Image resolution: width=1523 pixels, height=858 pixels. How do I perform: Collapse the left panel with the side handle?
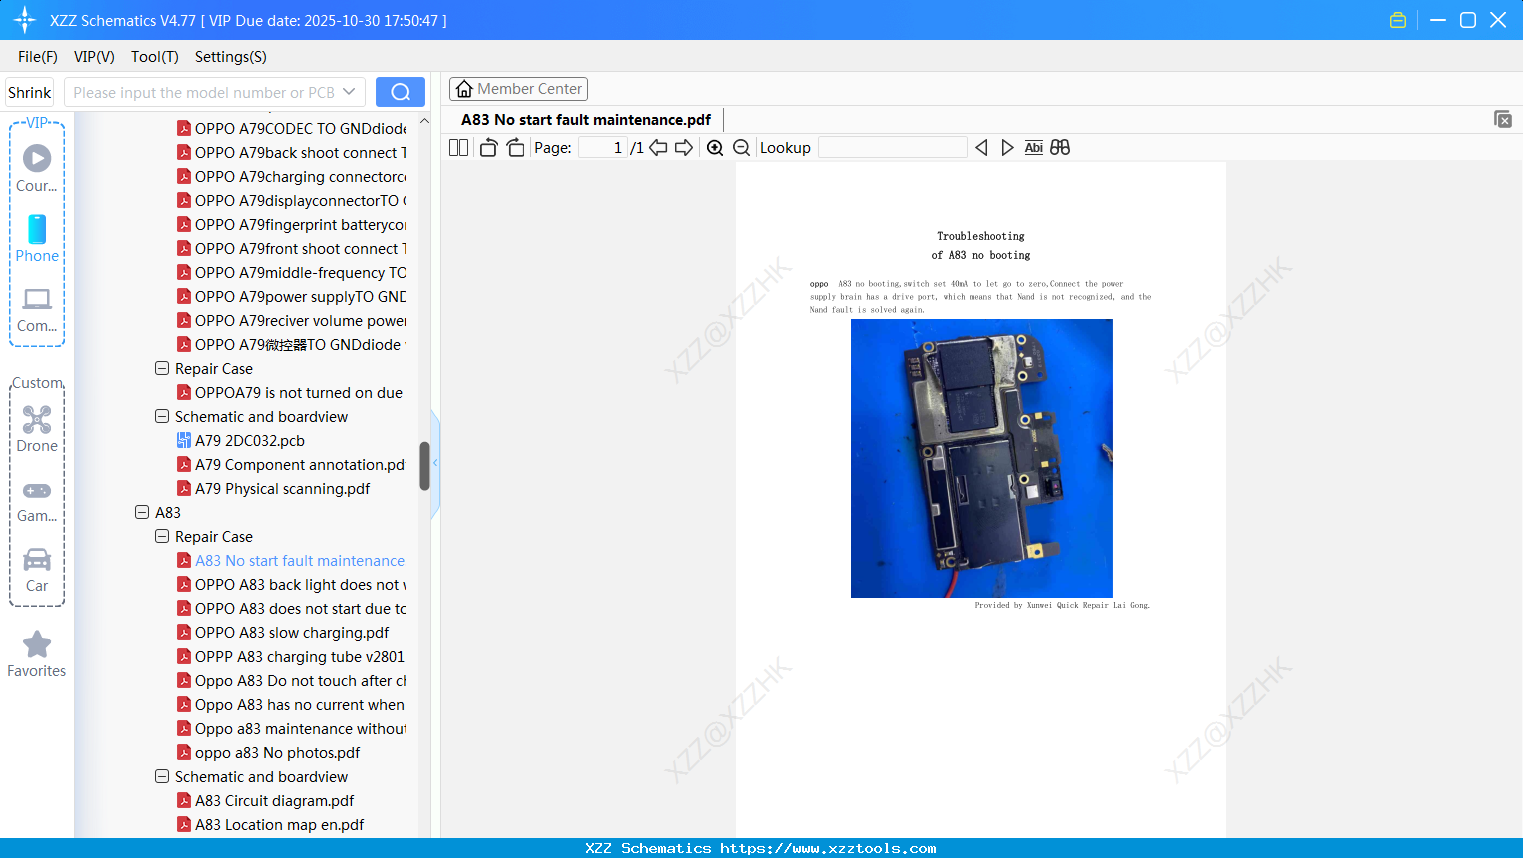(x=435, y=463)
